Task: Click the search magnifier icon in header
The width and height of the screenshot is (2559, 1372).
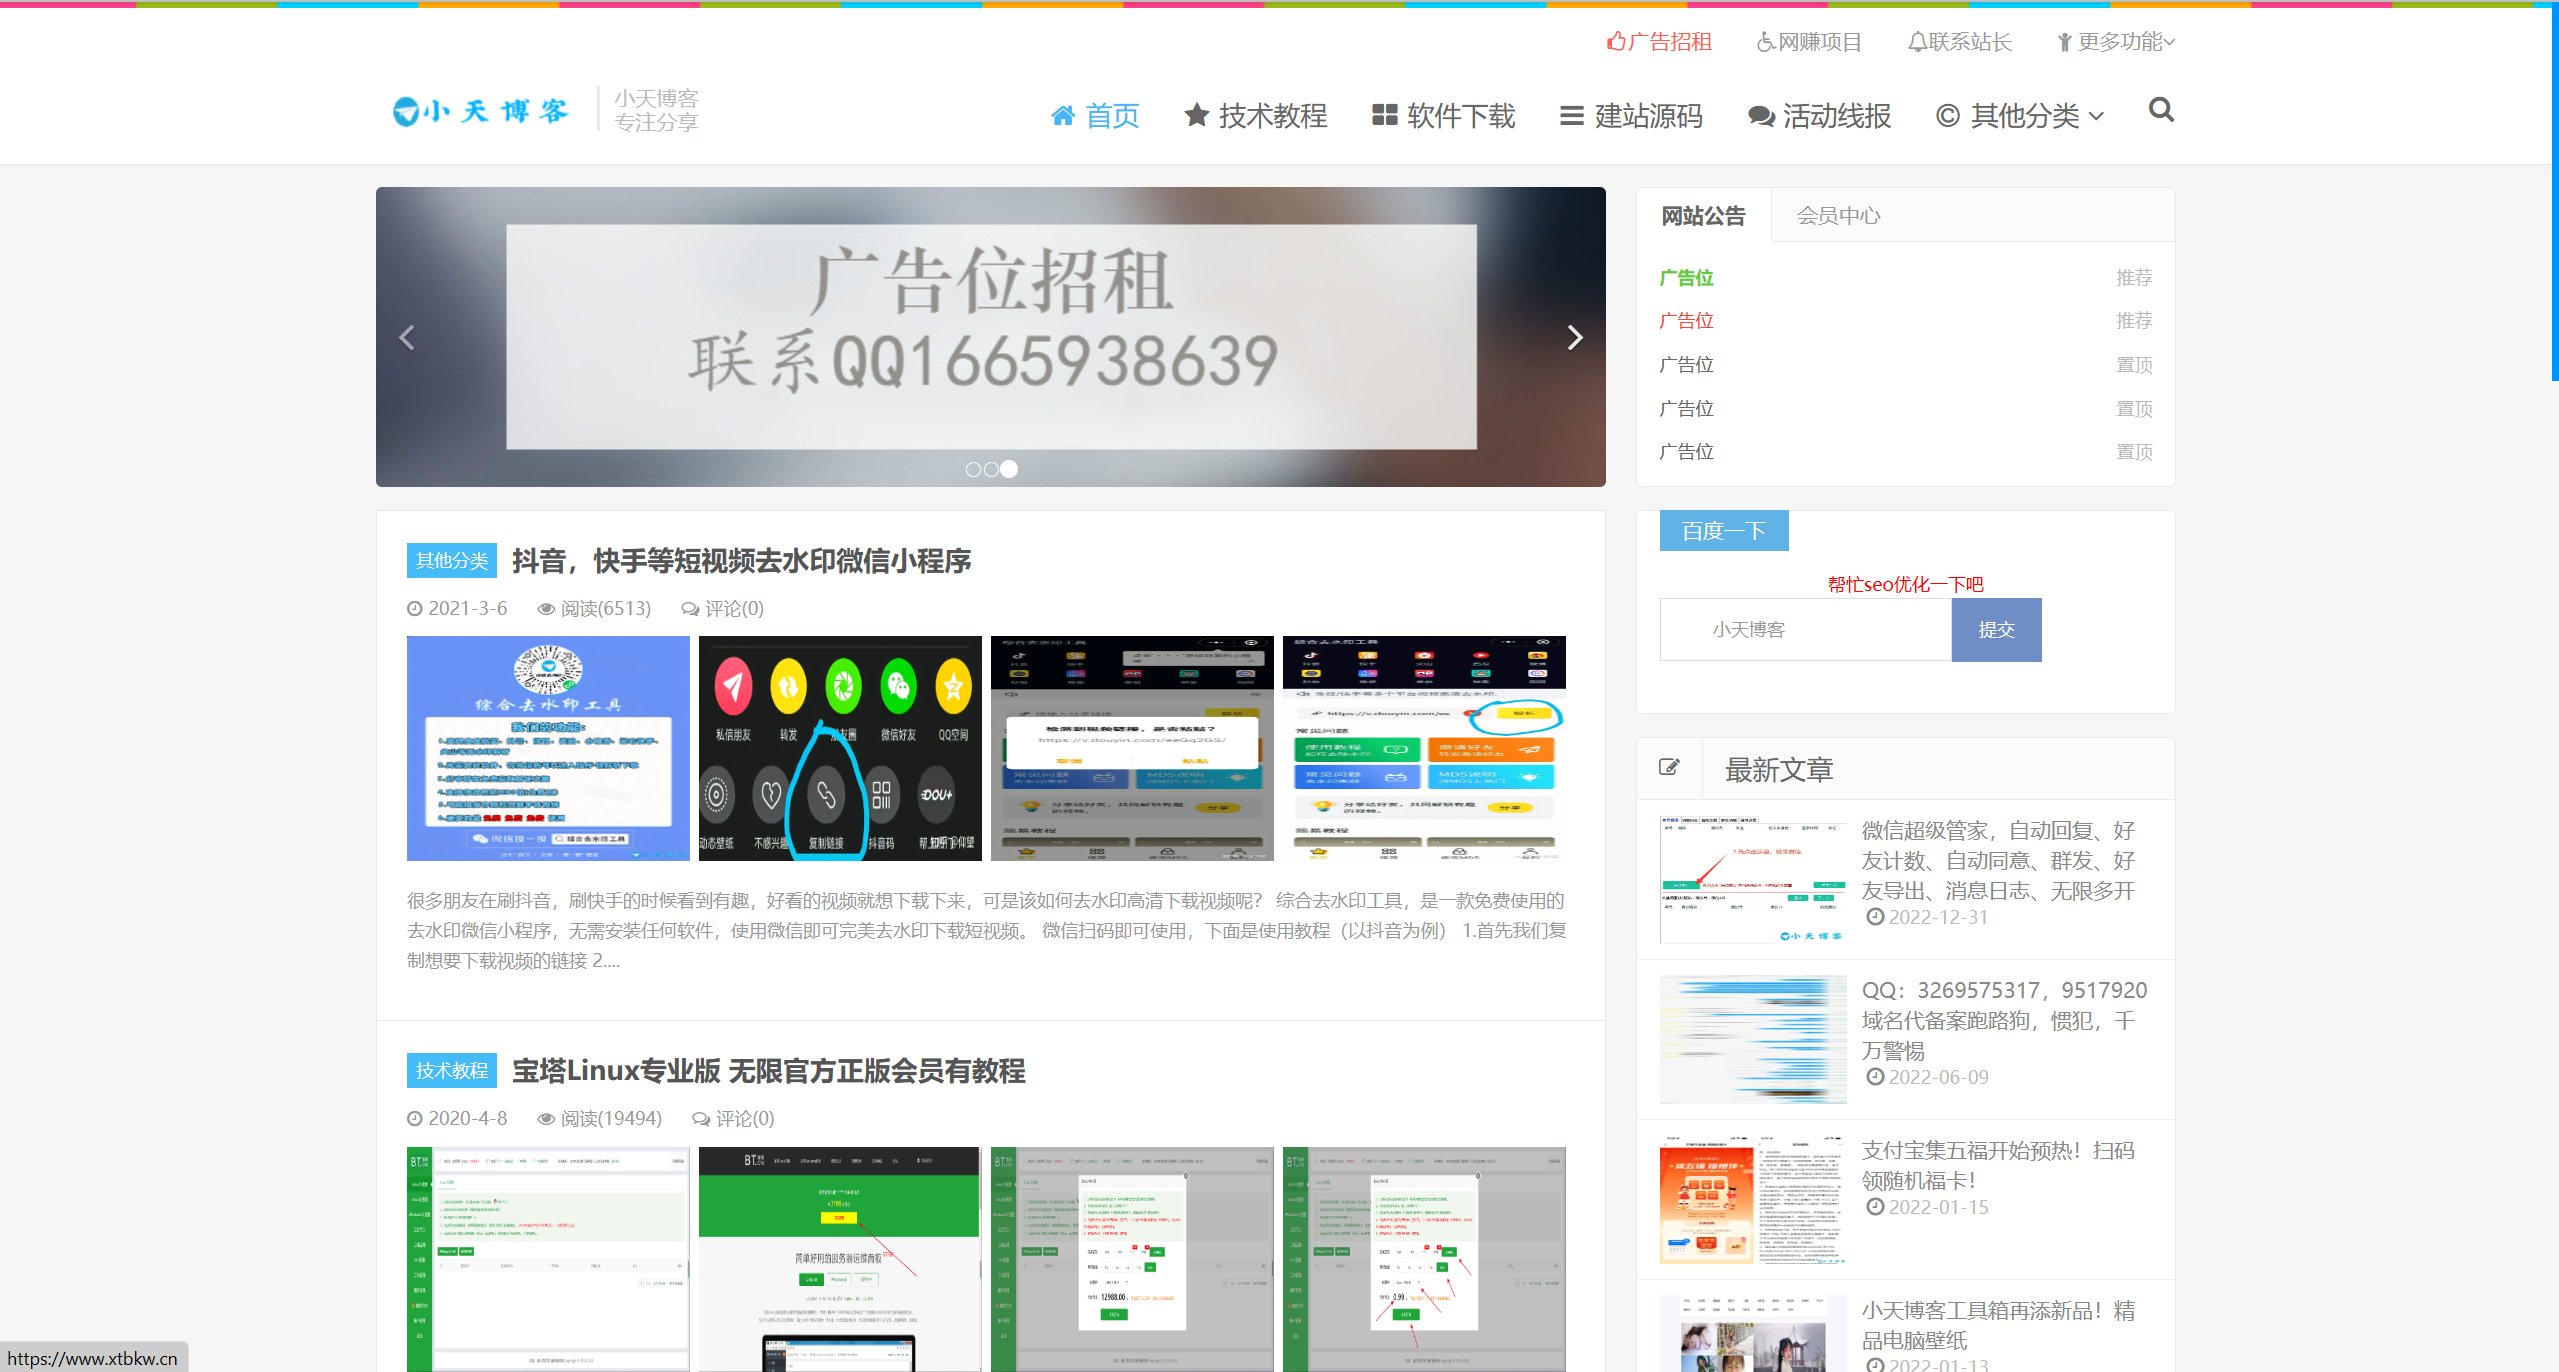Action: point(2161,110)
